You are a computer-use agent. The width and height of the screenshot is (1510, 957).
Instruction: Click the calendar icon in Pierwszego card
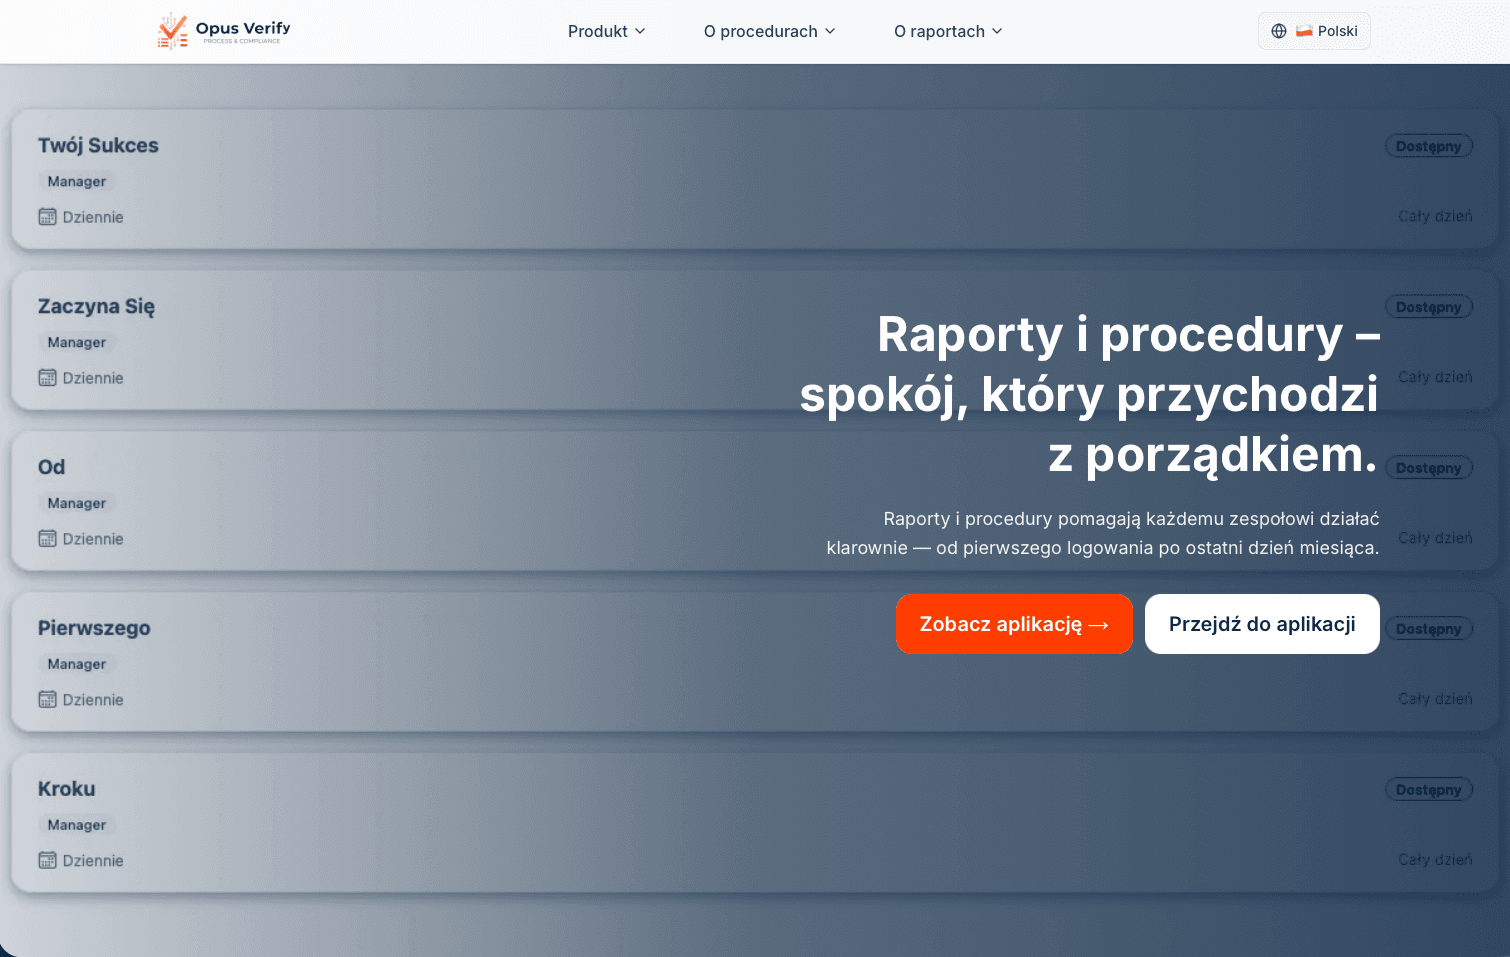tap(47, 700)
